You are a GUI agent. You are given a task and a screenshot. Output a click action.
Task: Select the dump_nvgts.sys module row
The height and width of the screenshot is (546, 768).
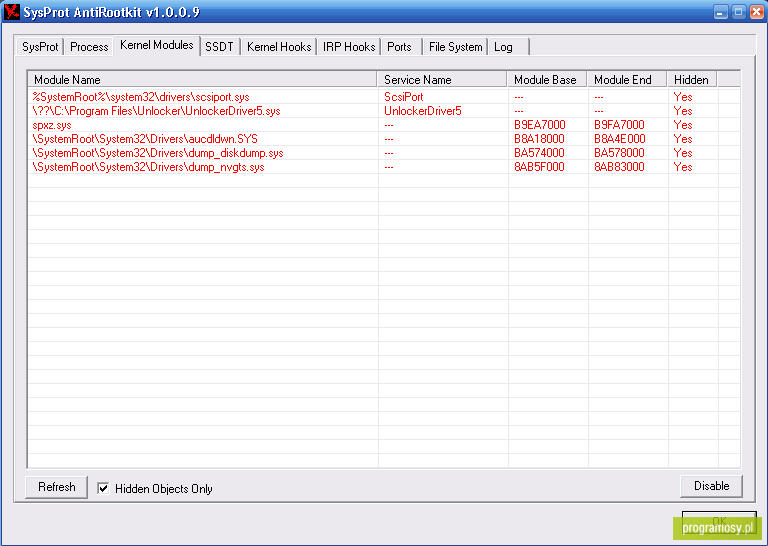coord(384,167)
